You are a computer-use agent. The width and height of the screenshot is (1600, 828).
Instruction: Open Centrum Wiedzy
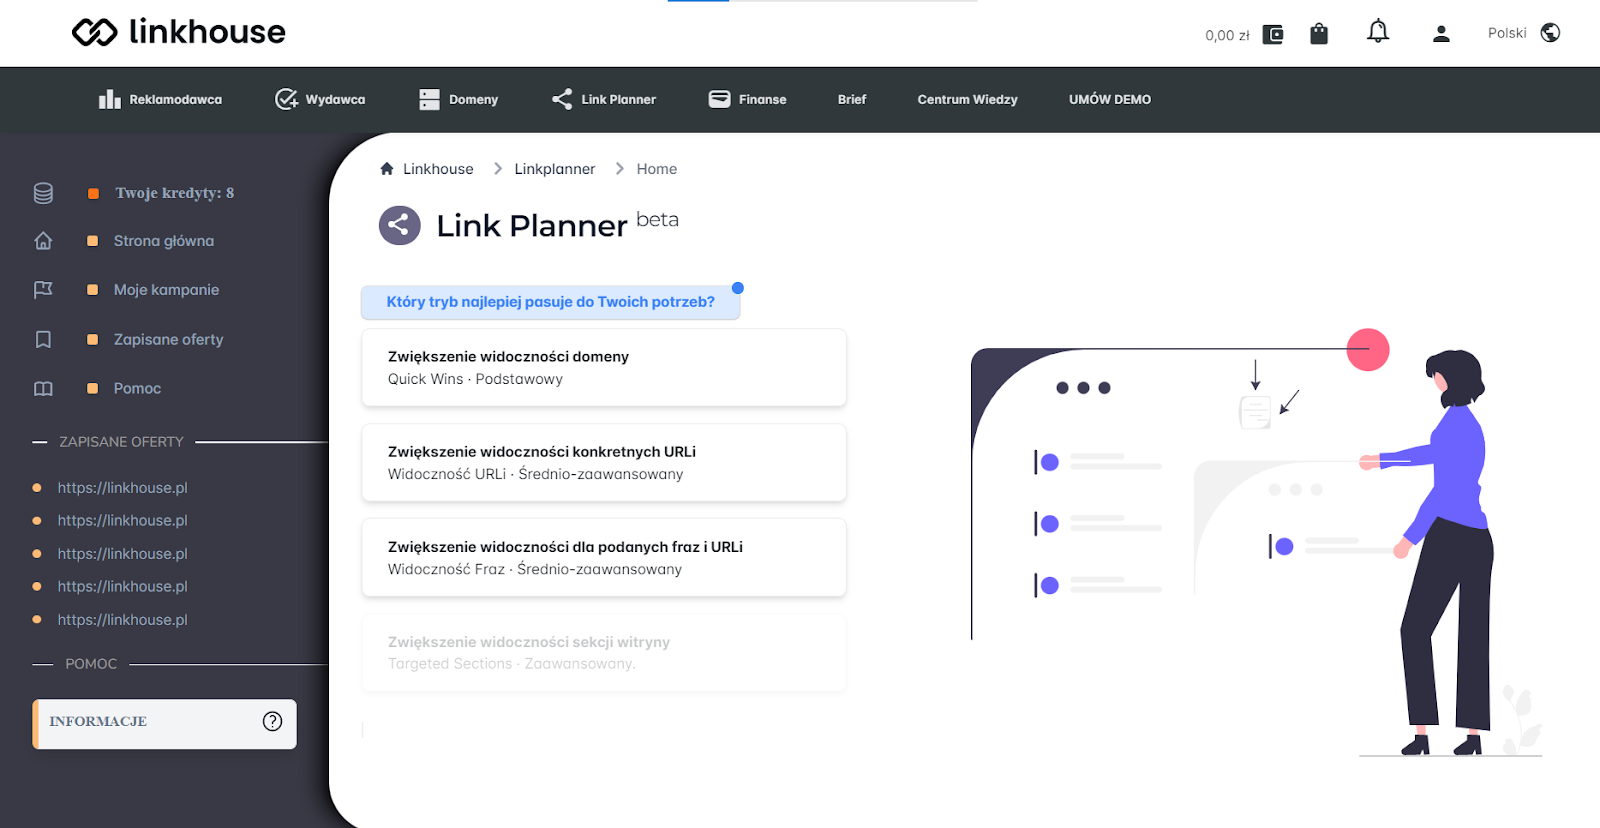coord(967,99)
